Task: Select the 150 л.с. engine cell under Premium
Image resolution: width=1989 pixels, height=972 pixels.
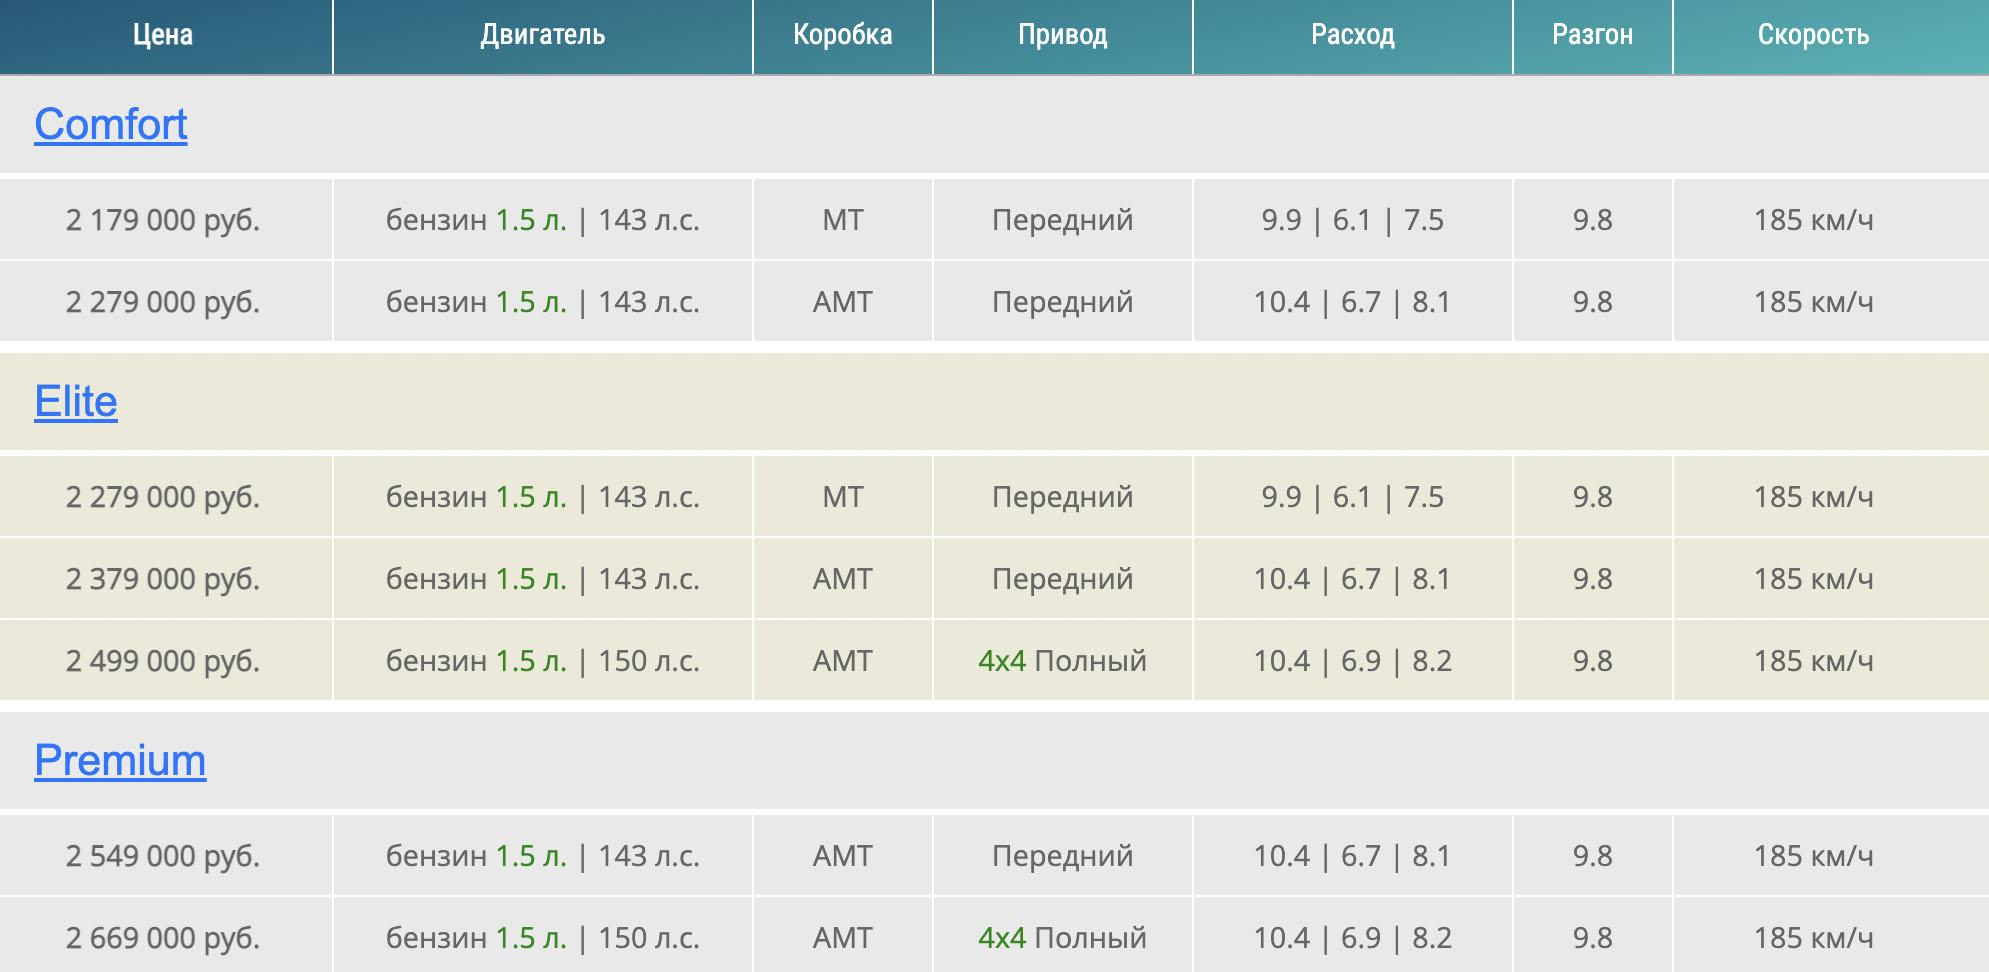Action: click(542, 938)
